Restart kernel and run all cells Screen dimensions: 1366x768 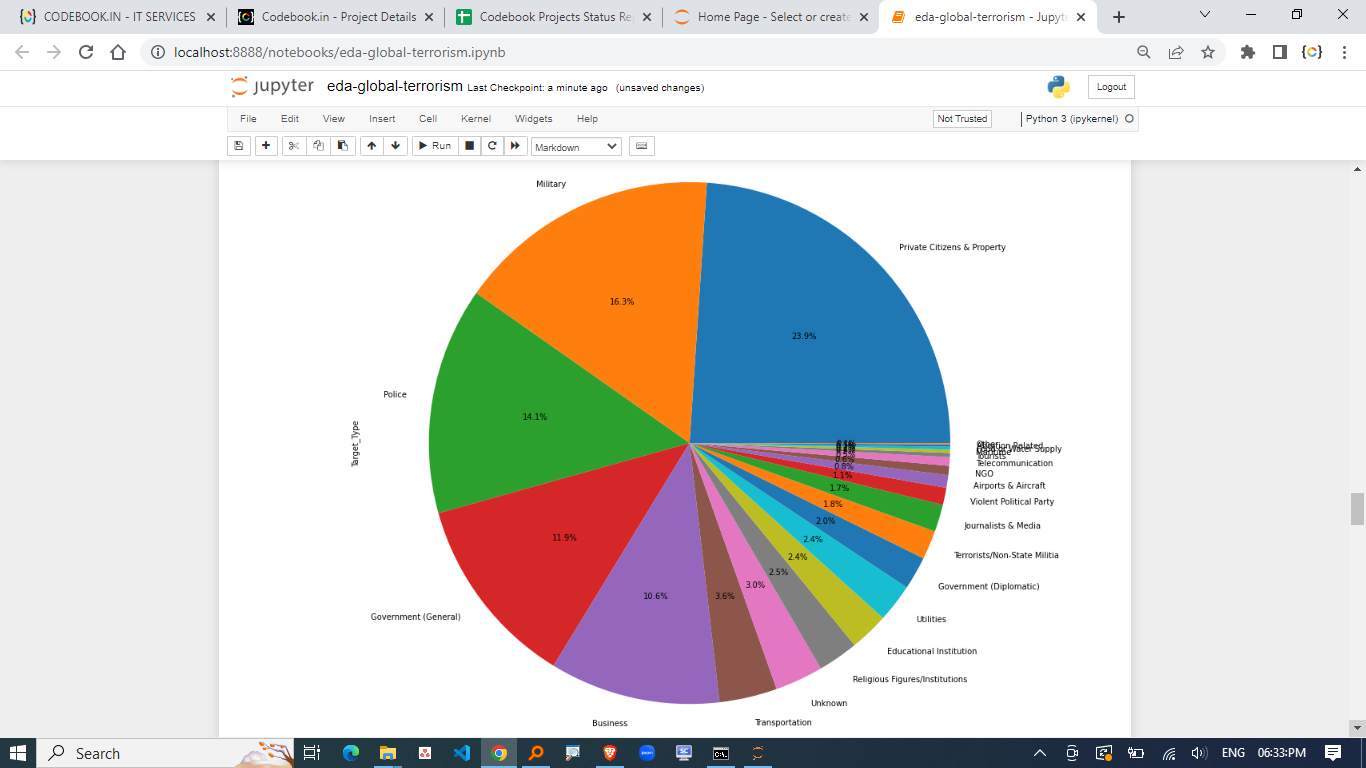click(x=515, y=146)
